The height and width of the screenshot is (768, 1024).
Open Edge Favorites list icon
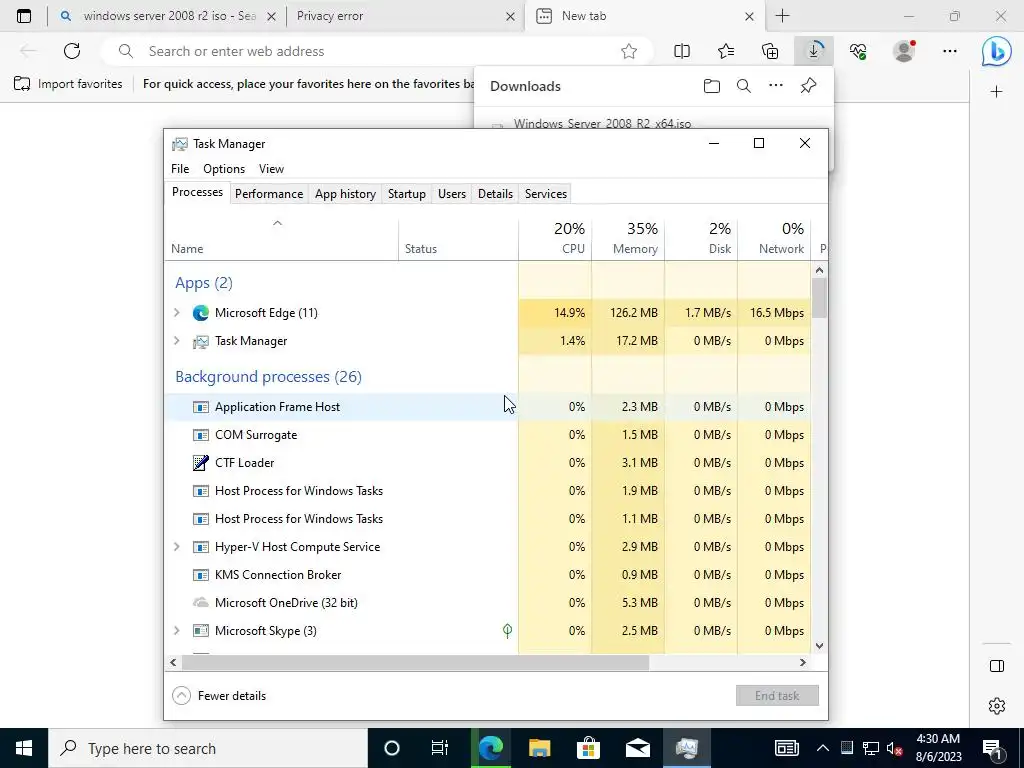pos(726,51)
